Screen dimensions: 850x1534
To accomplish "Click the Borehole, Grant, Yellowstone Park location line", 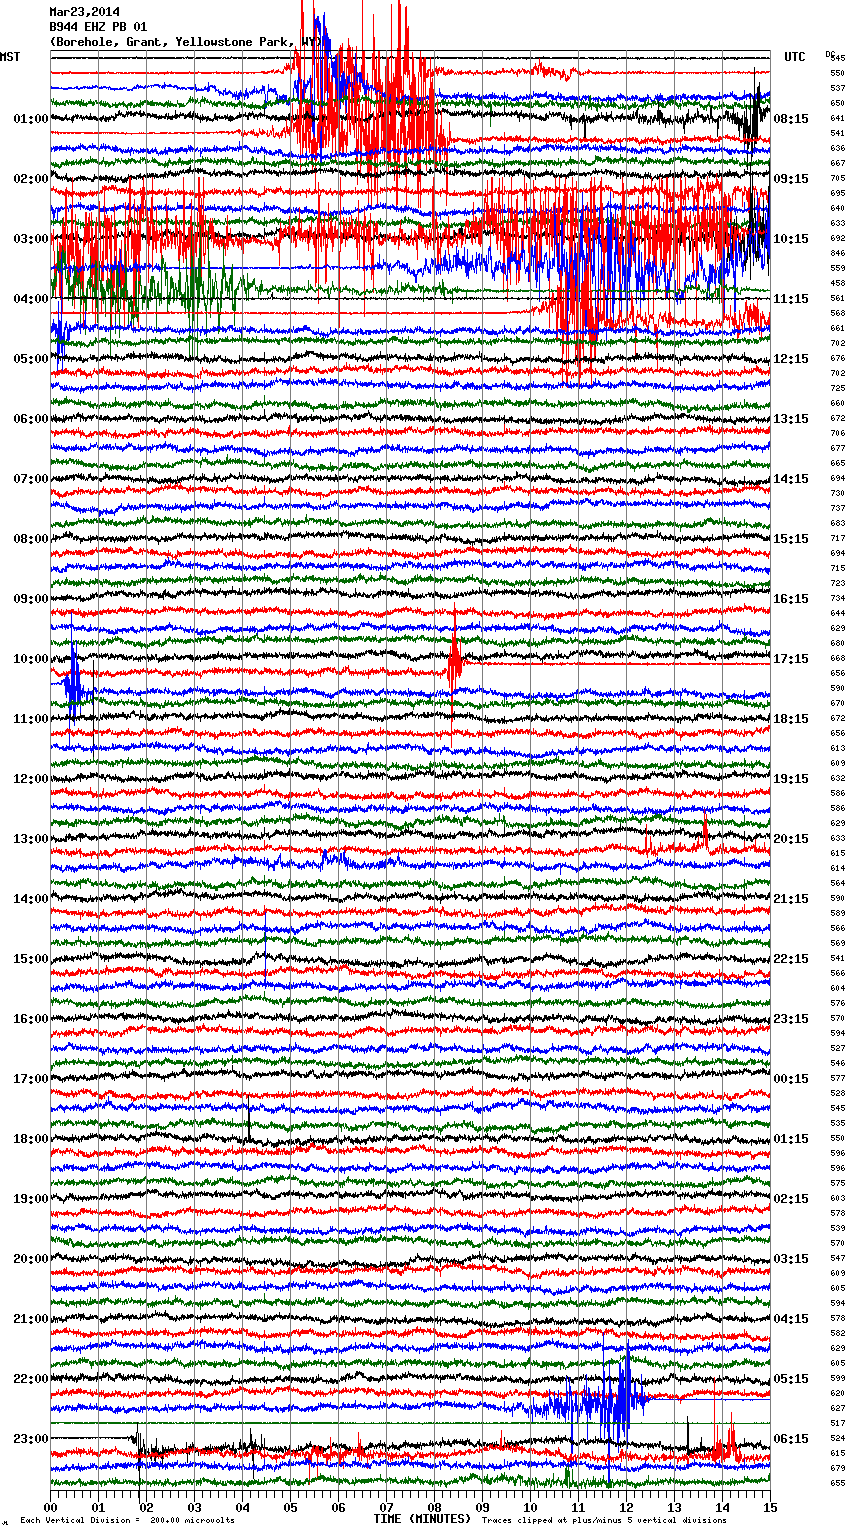I will [186, 42].
